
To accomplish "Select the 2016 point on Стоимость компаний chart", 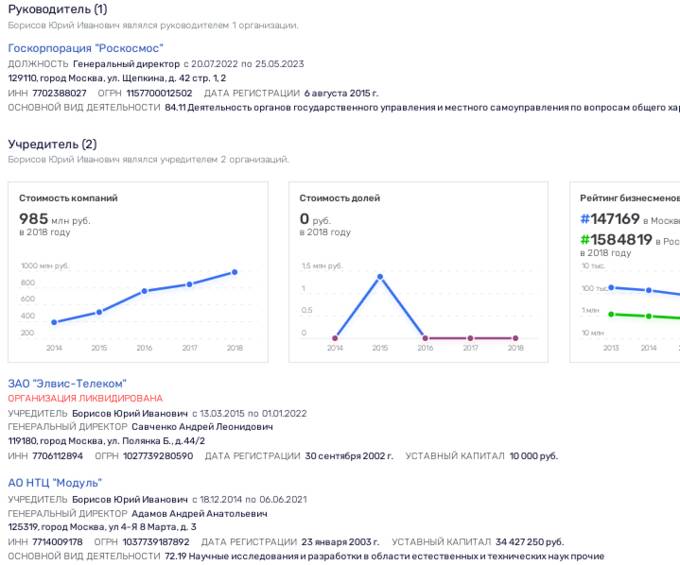I will pos(145,291).
